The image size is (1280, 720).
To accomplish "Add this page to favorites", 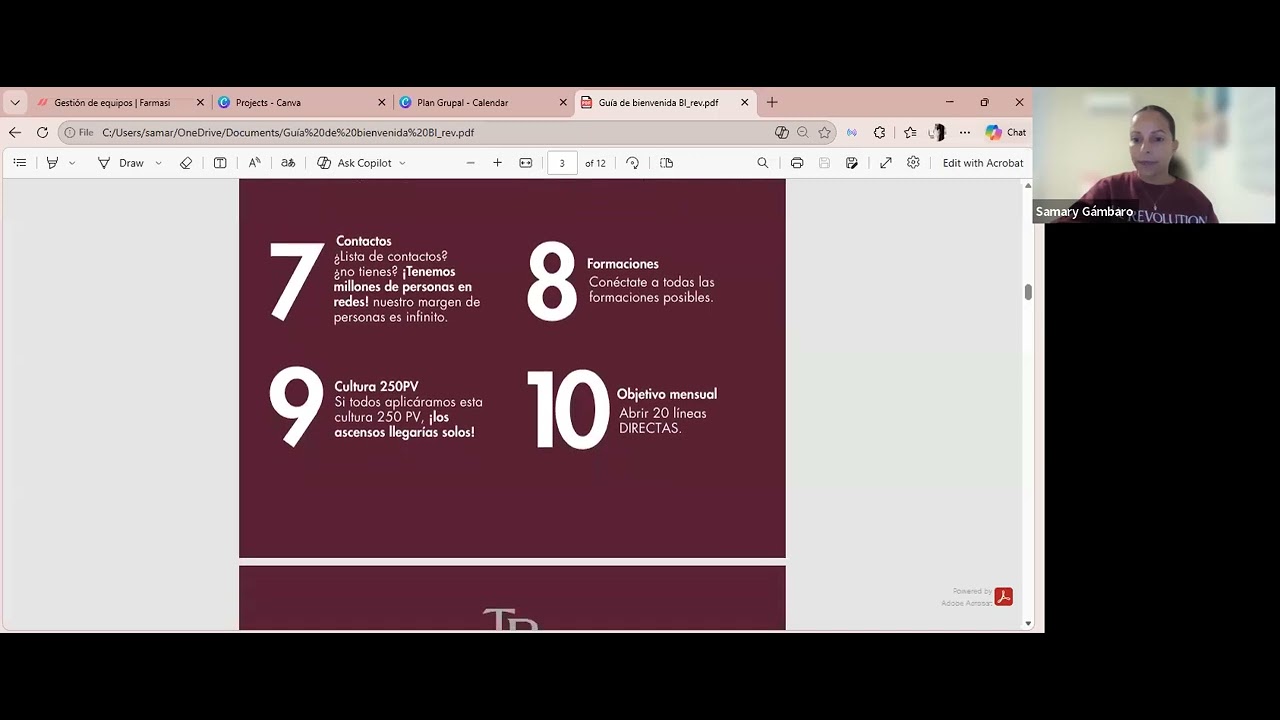I will click(824, 132).
